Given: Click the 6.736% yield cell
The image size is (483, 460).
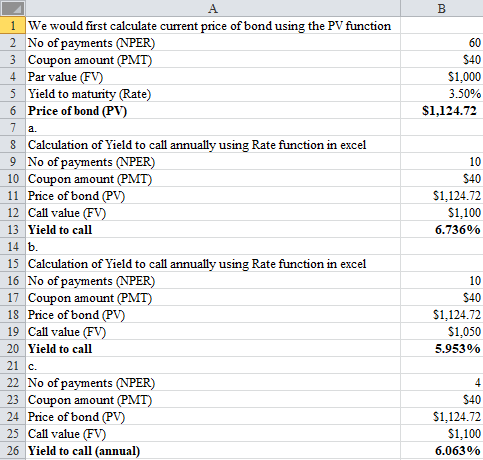Looking at the screenshot, I should (x=442, y=229).
